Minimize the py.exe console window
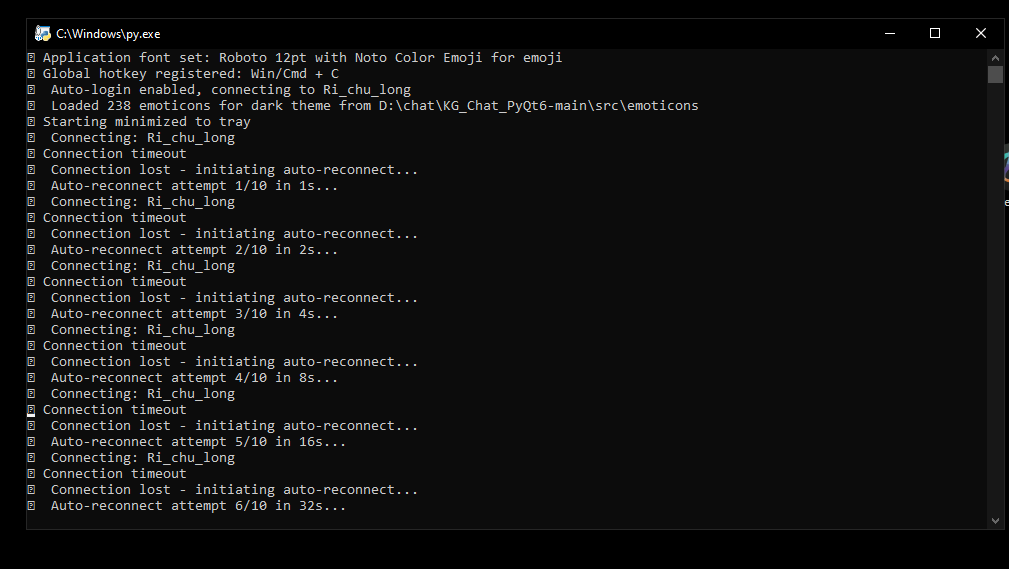Viewport: 1009px width, 569px height. (x=890, y=33)
